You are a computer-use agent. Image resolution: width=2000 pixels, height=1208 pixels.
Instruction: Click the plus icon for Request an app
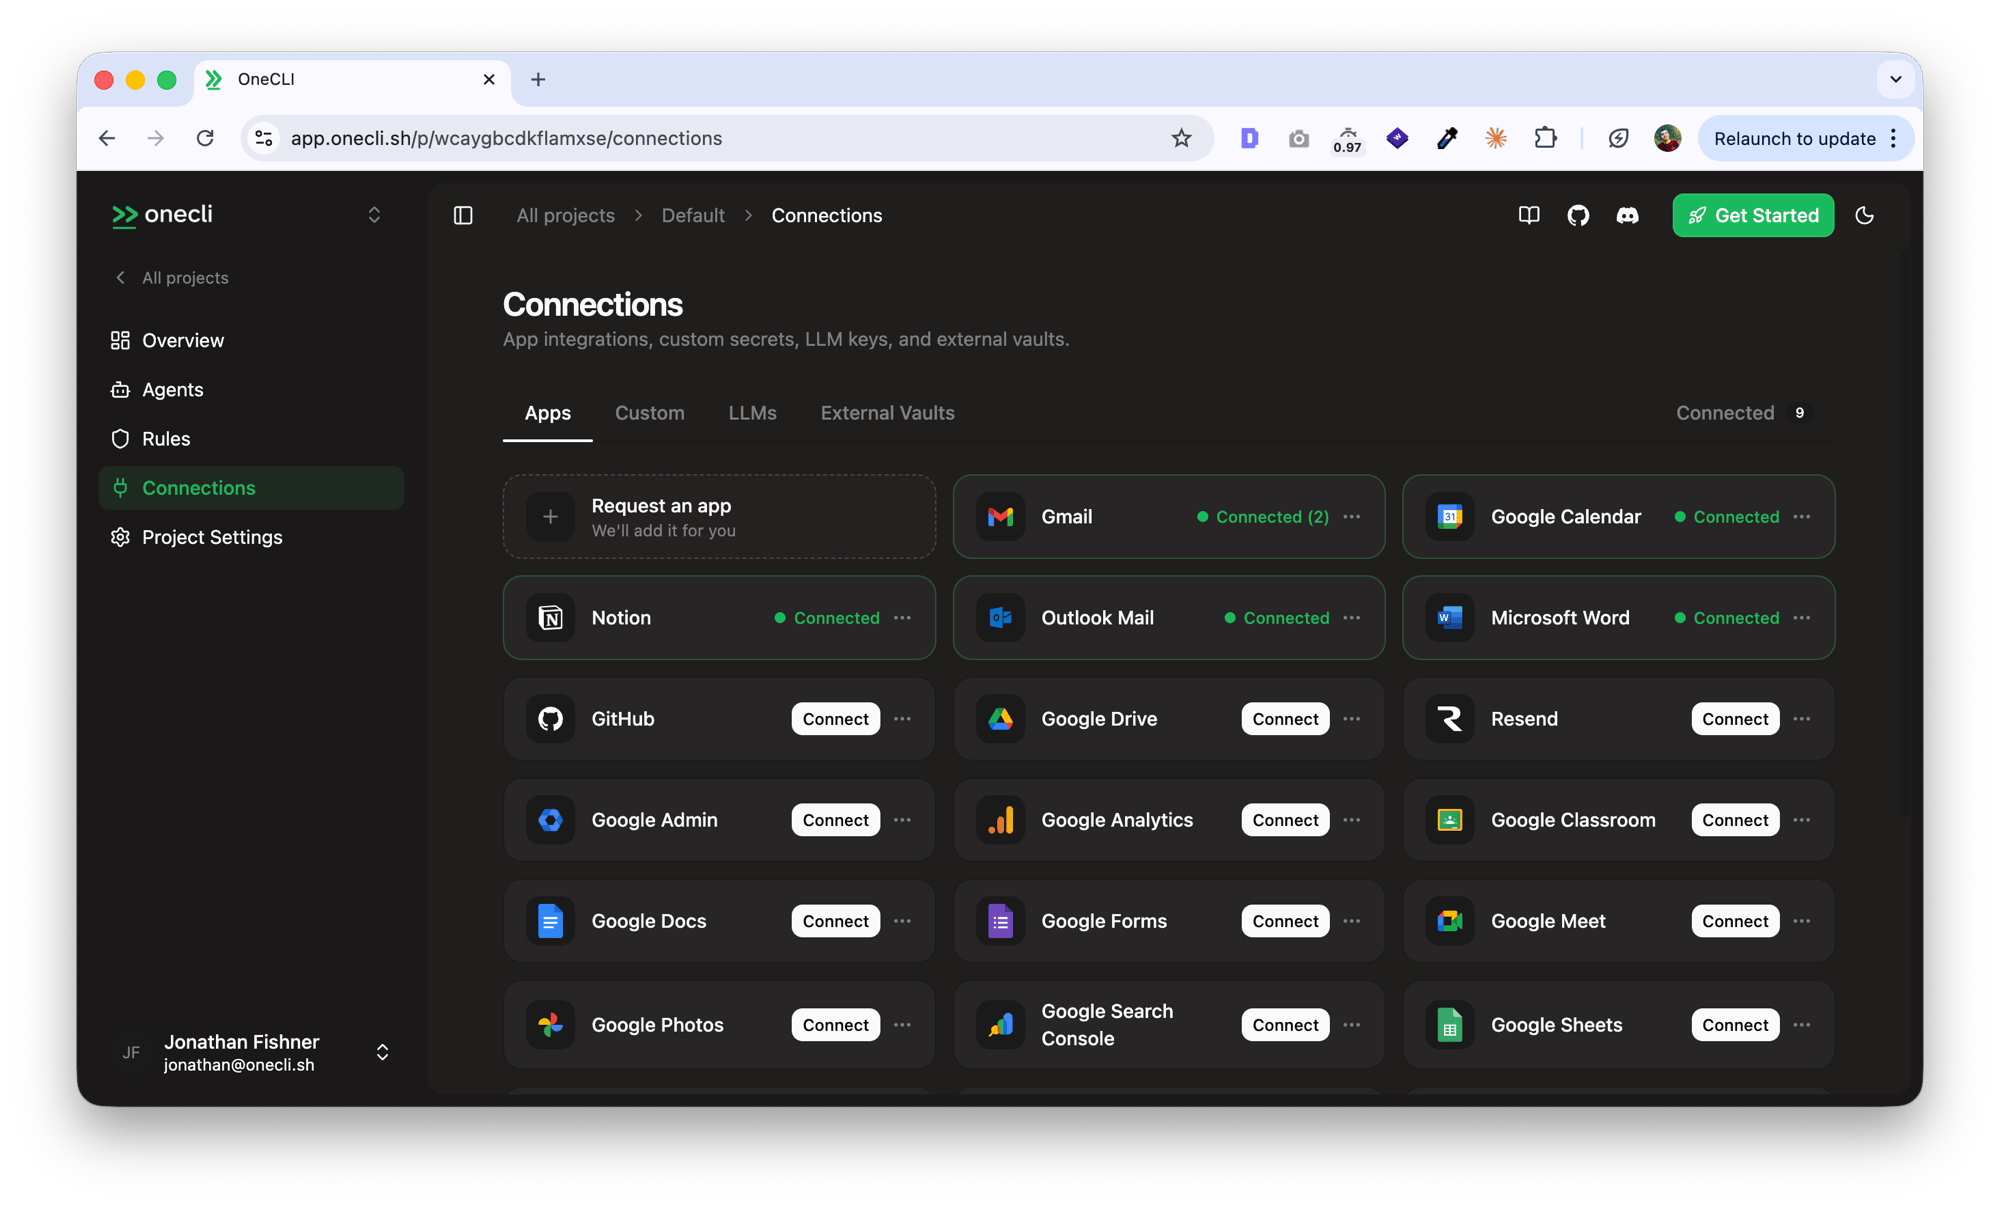pos(550,517)
